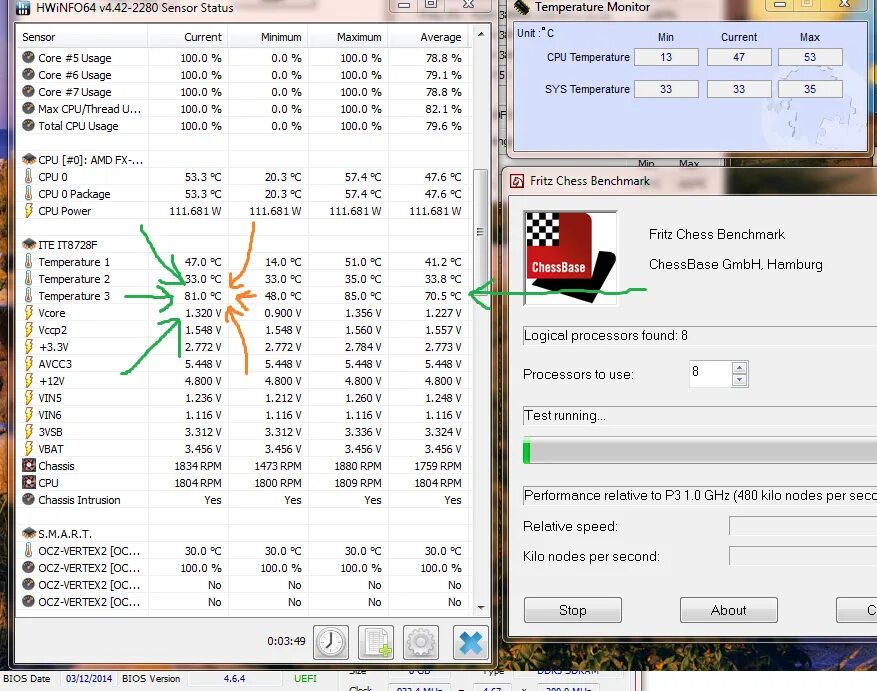Click the ChessBase logo image

(570, 258)
